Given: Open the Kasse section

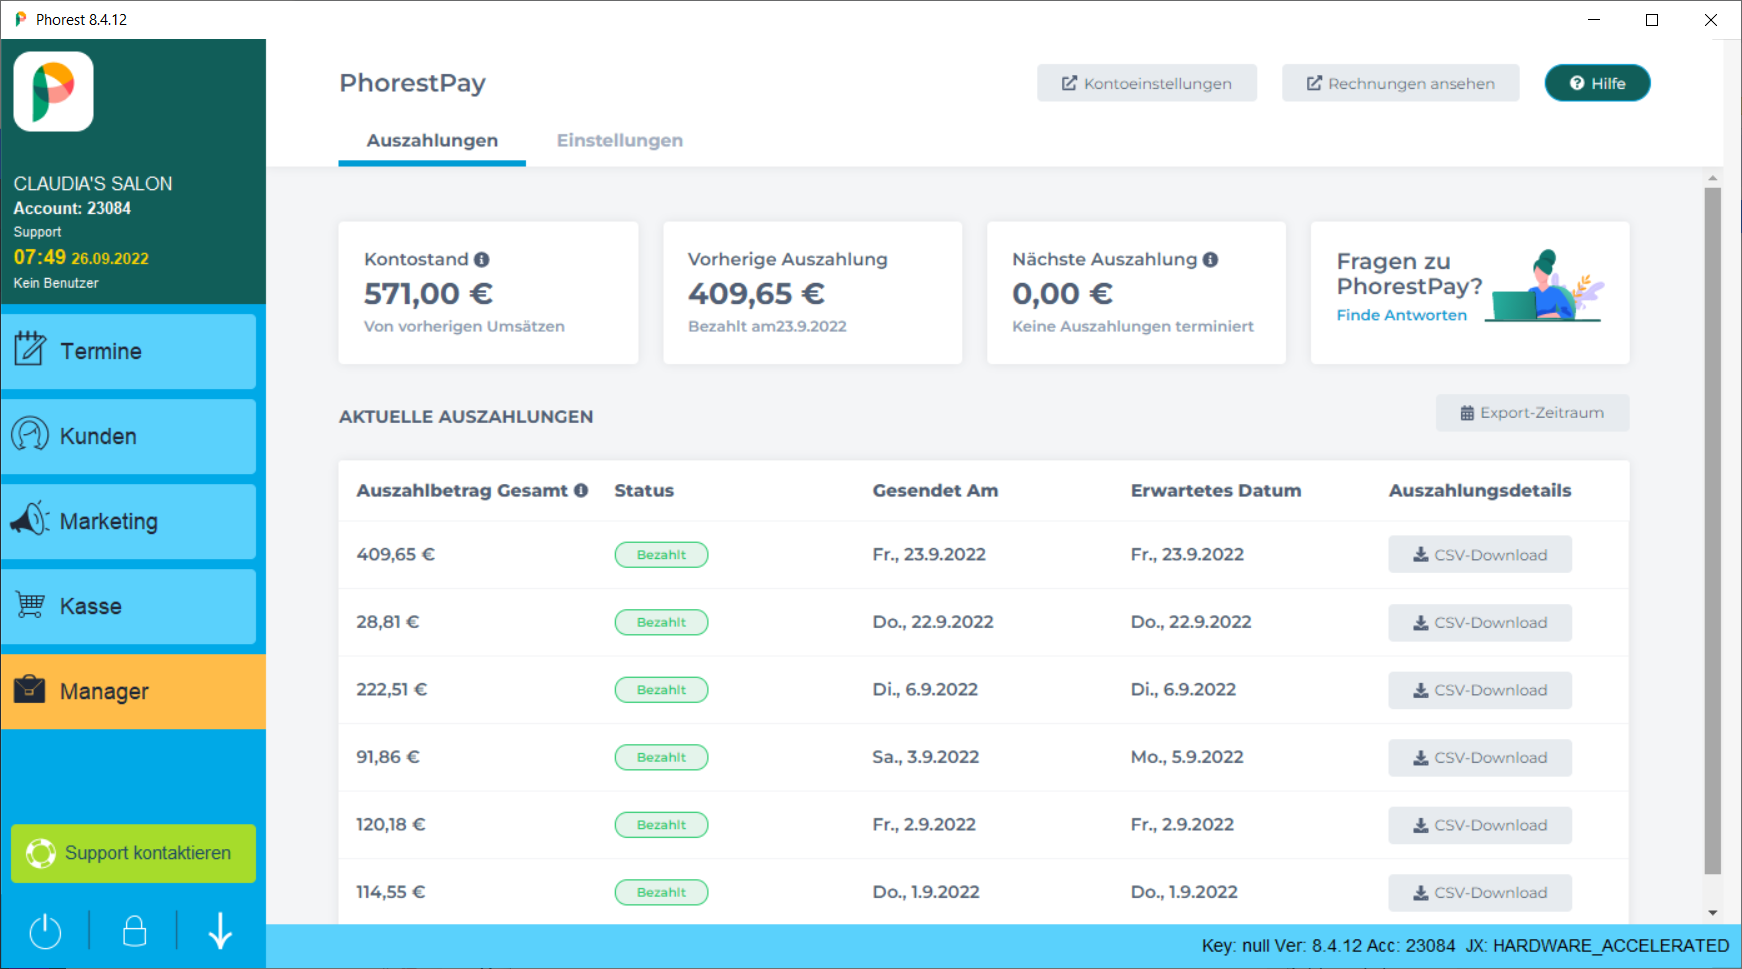Looking at the screenshot, I should coord(129,606).
